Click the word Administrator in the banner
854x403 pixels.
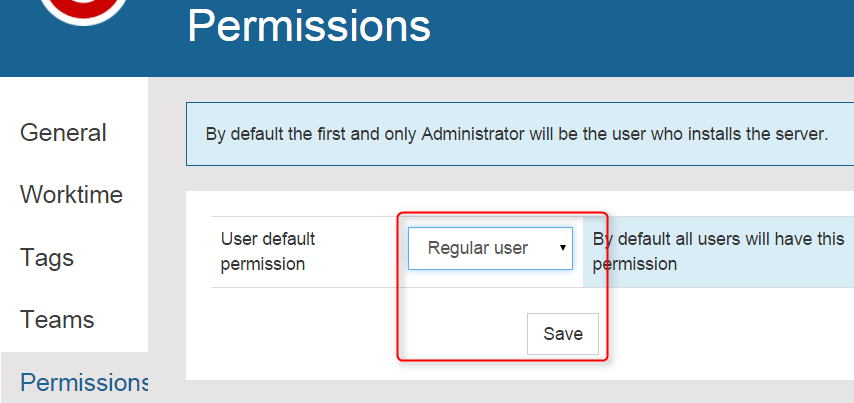tap(469, 133)
